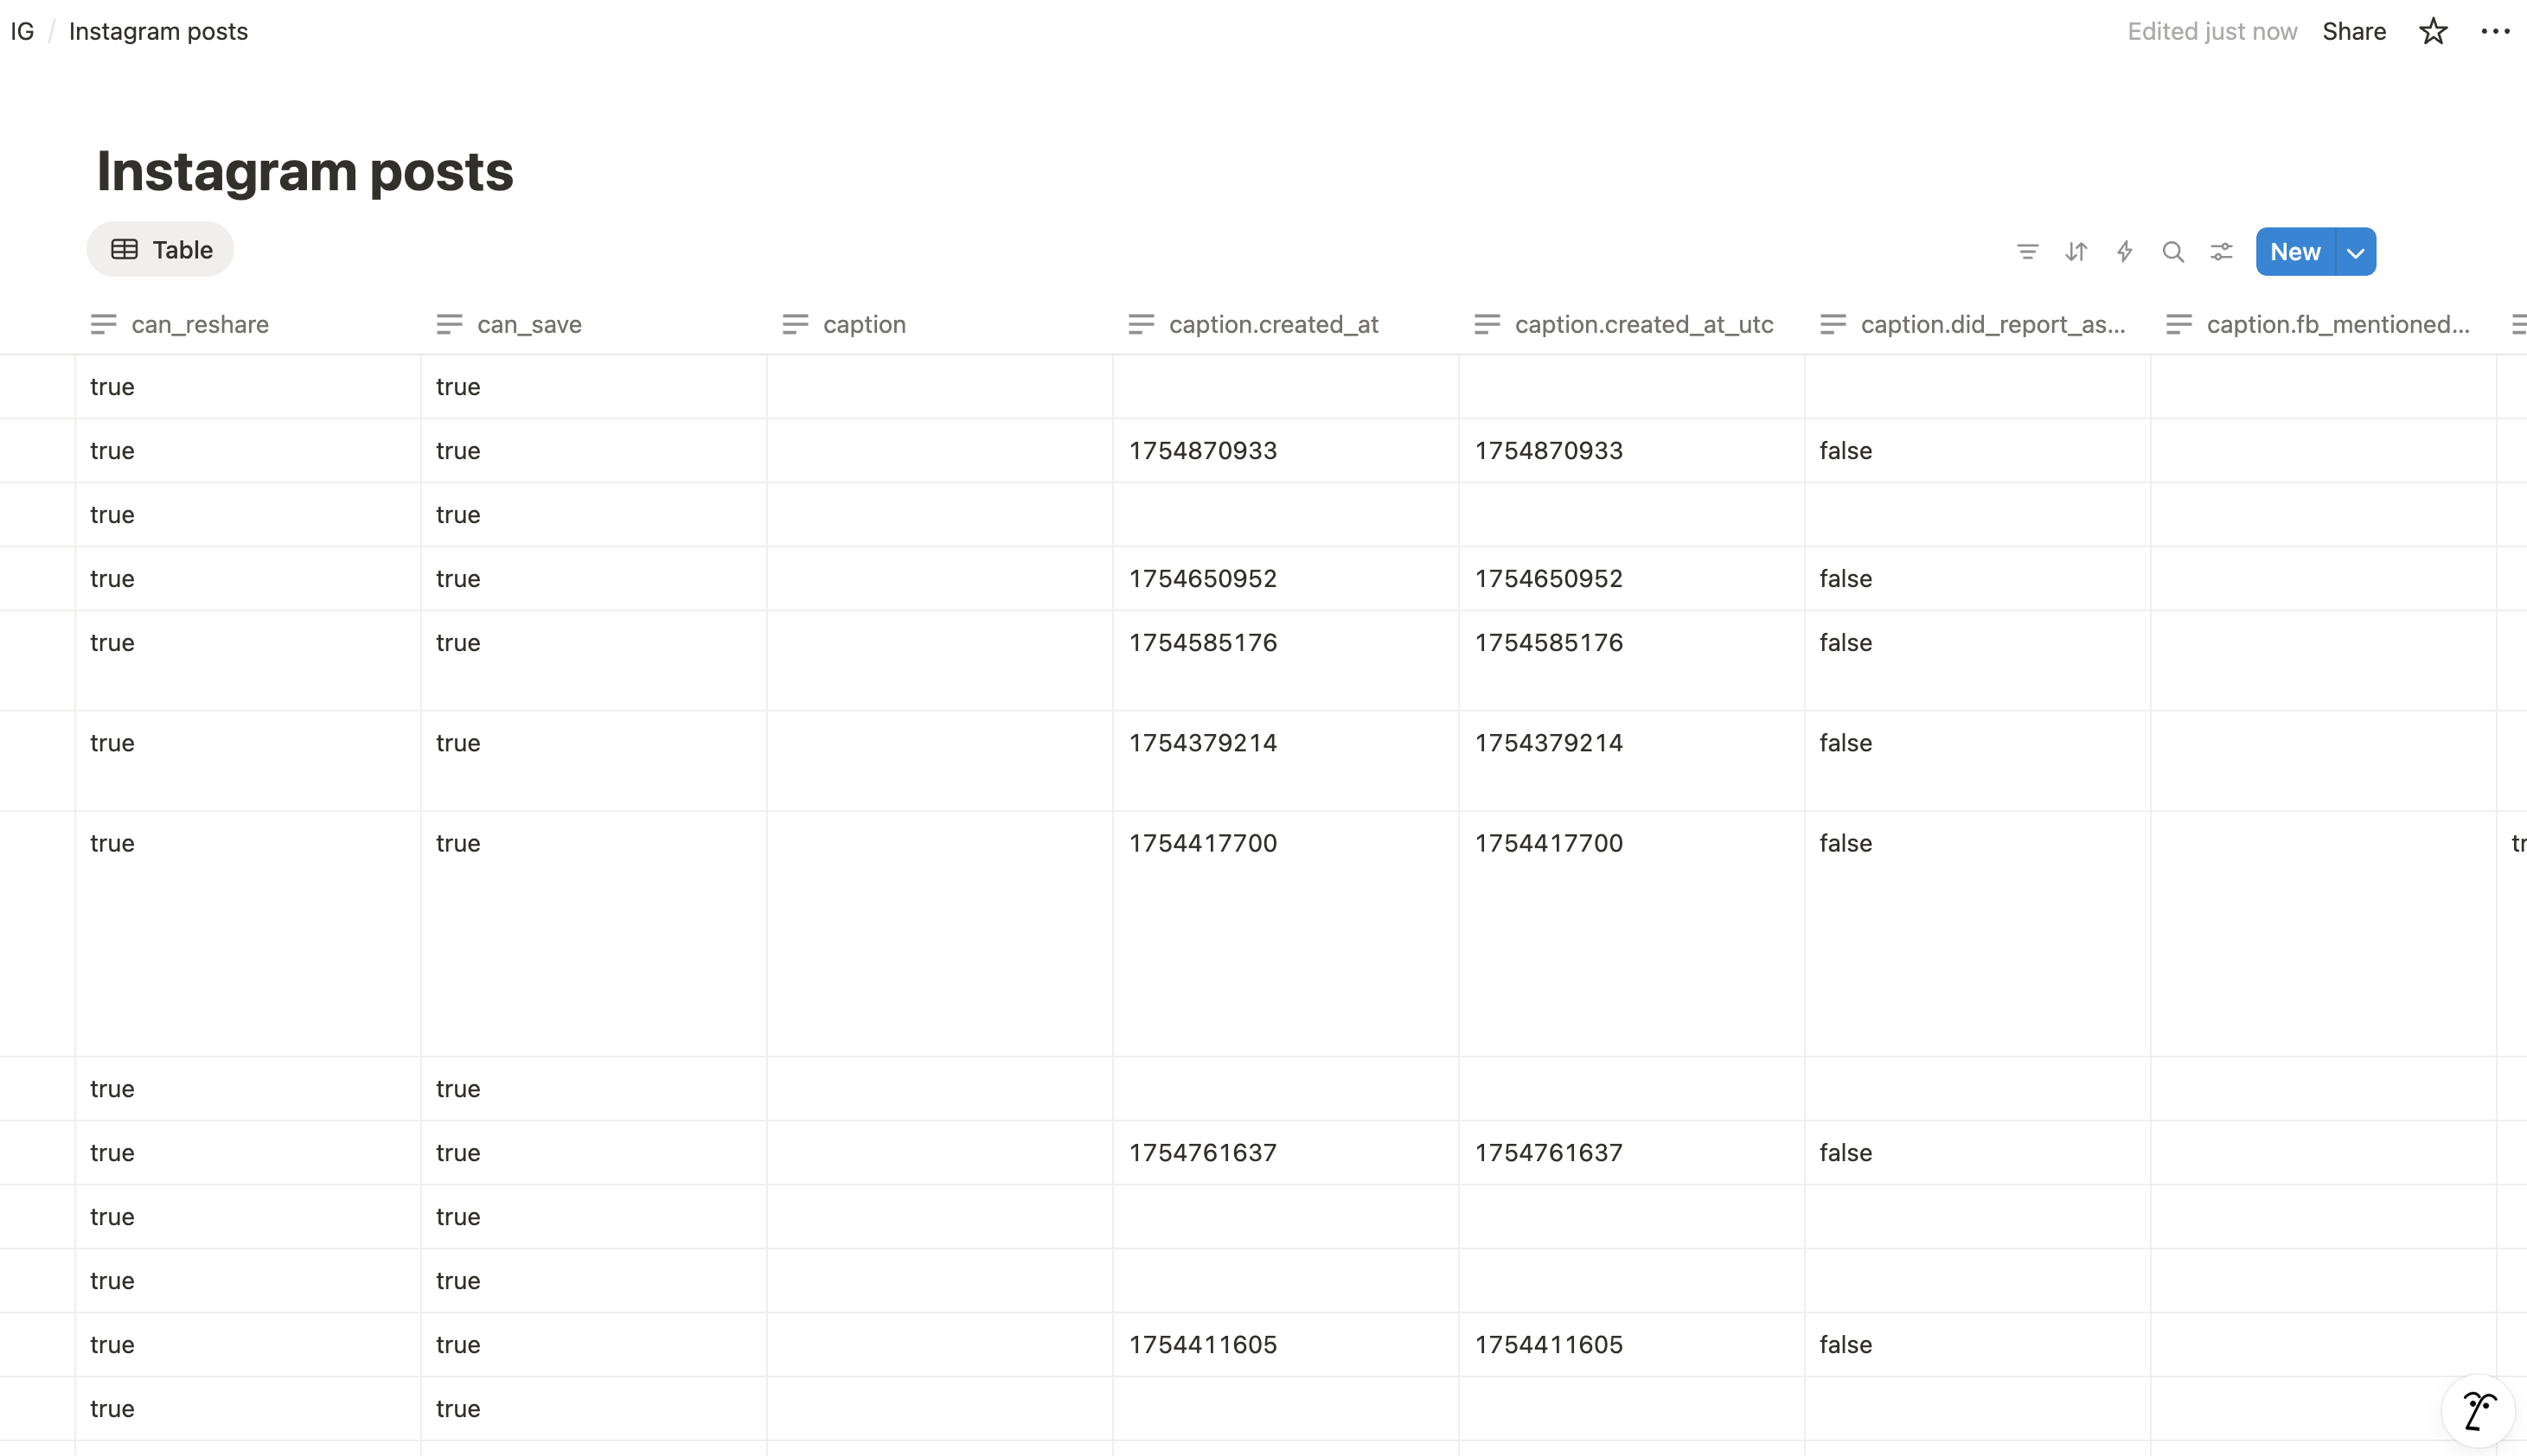Select the false cell in row 1754379214
This screenshot has height=1456, width=2527.
1978,761
